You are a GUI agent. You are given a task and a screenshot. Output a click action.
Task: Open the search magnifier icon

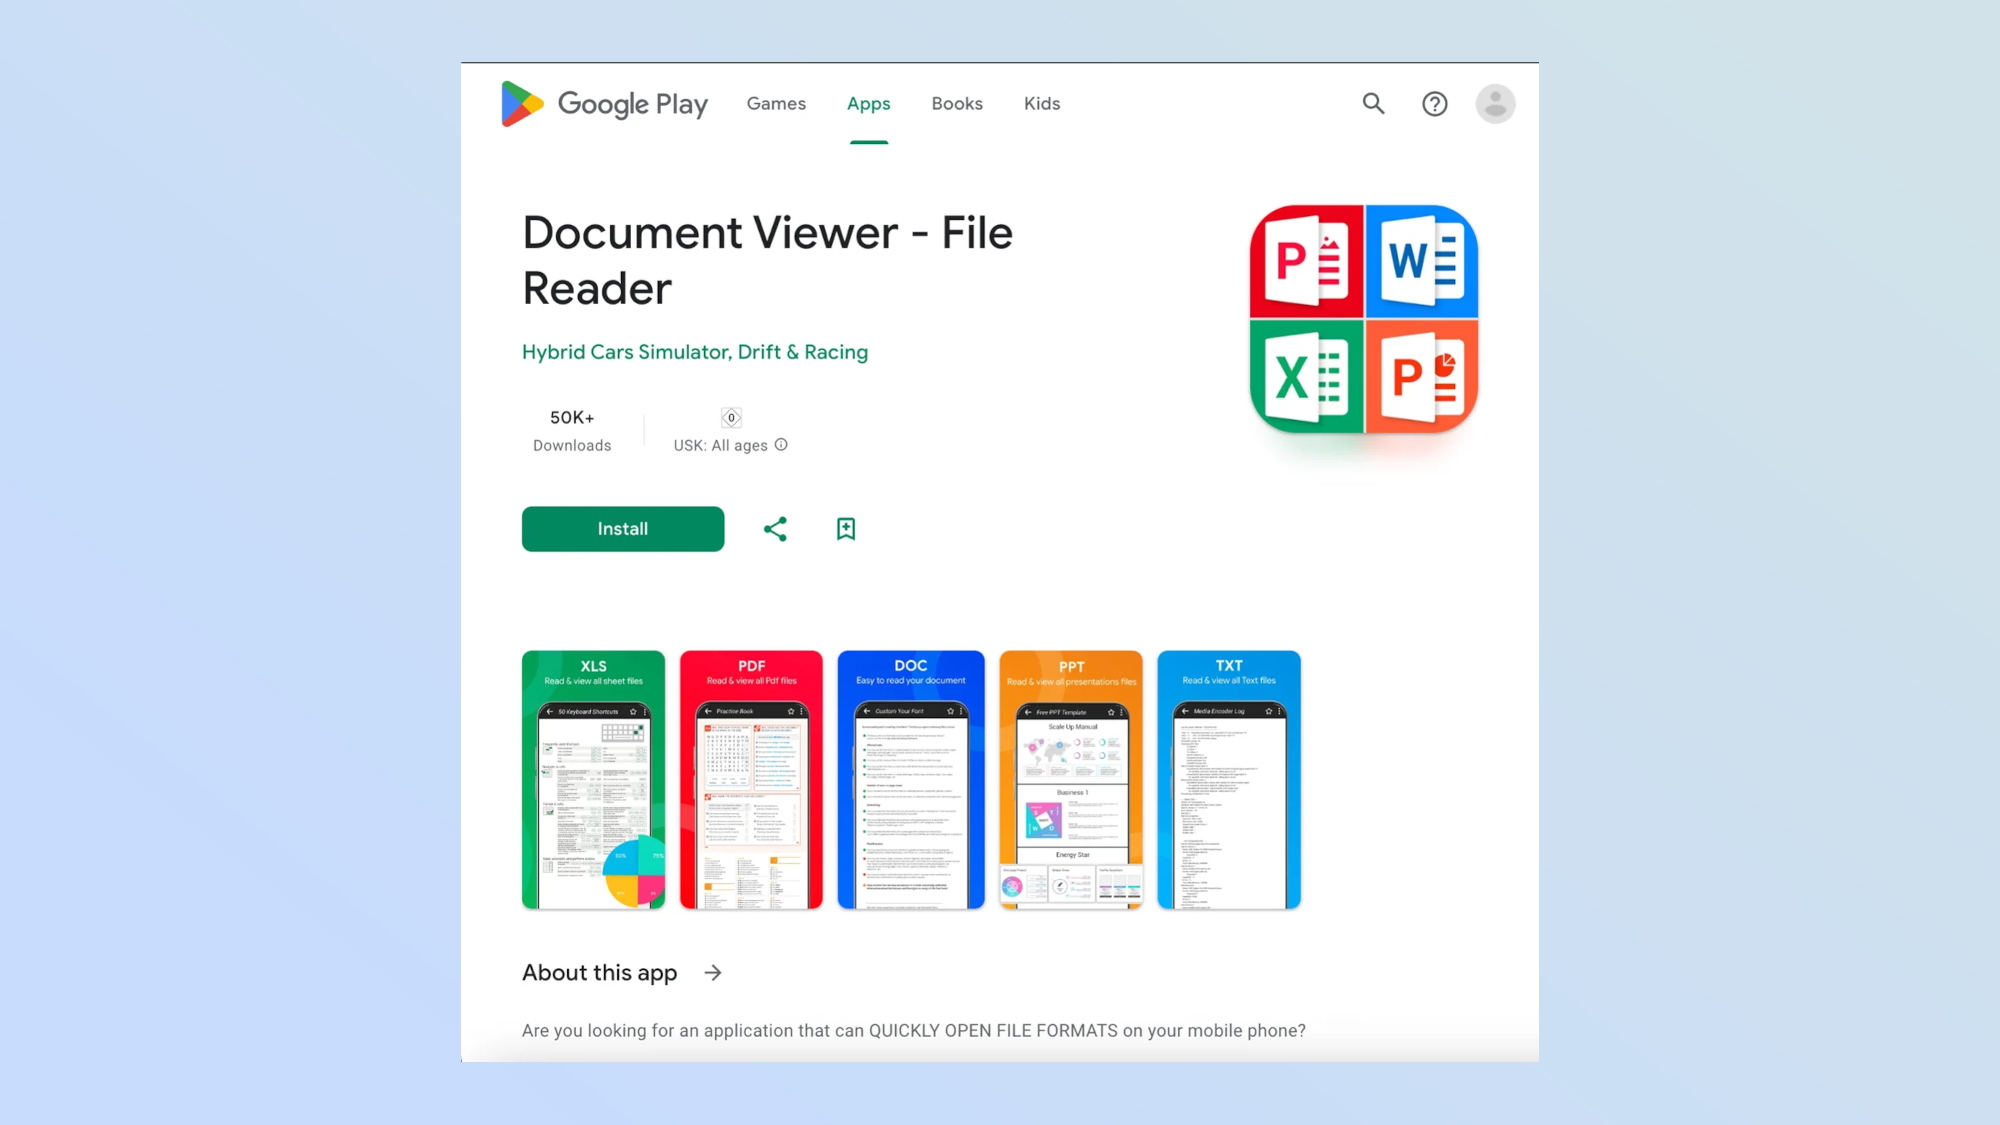click(x=1373, y=103)
